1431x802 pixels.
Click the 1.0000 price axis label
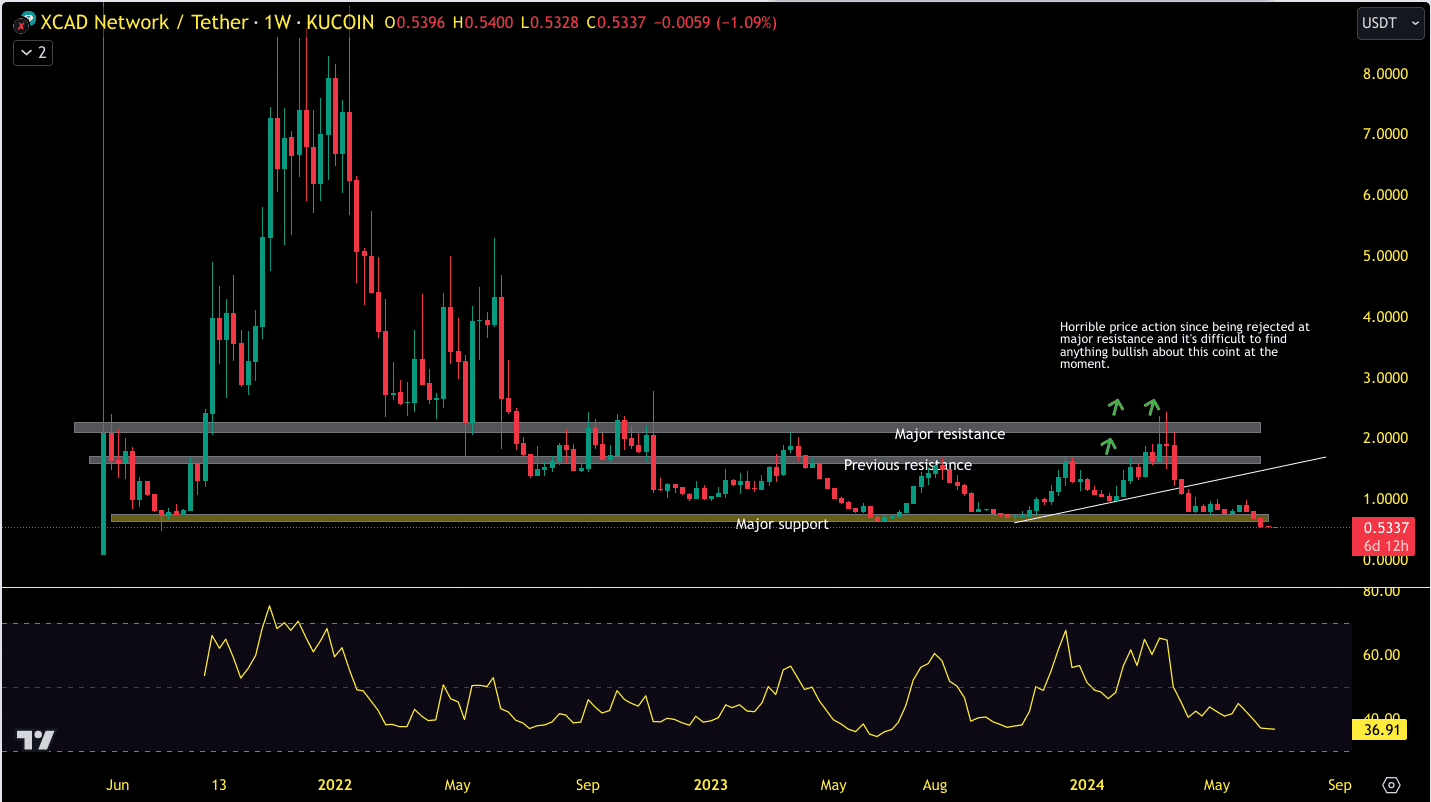pos(1383,499)
